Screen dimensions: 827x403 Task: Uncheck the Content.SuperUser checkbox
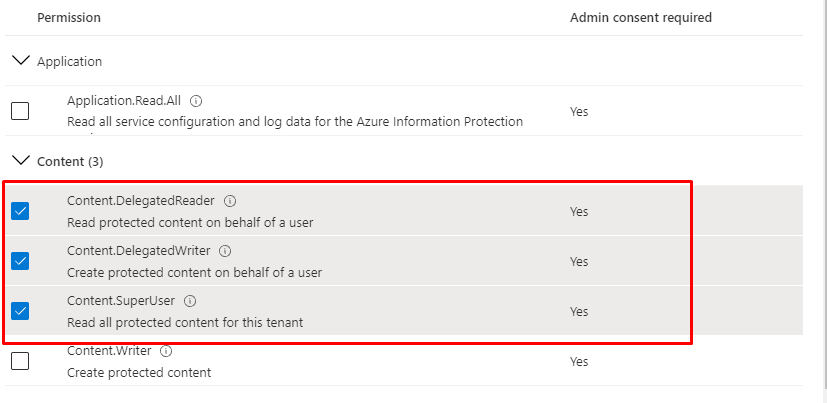(20, 311)
